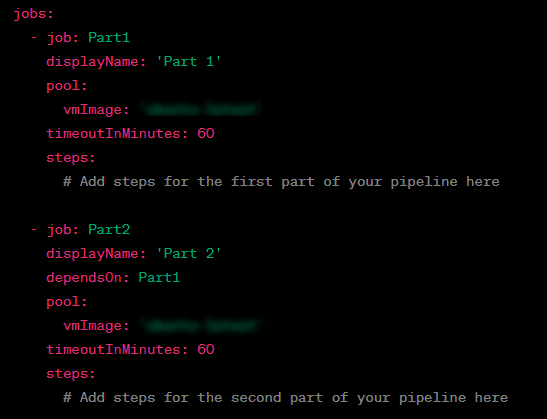Click the 'displayName:' key in Part1
The height and width of the screenshot is (419, 547).
tap(96, 62)
